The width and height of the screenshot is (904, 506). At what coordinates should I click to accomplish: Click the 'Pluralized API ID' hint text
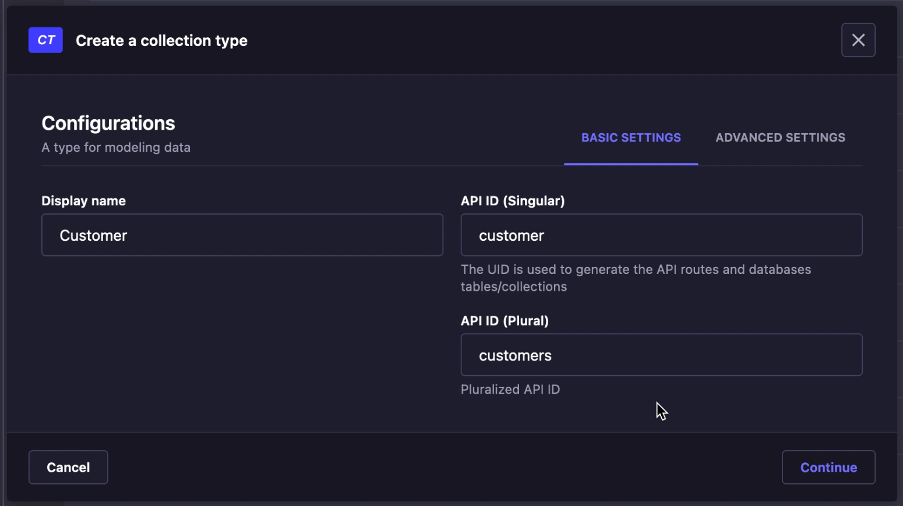[x=510, y=390]
